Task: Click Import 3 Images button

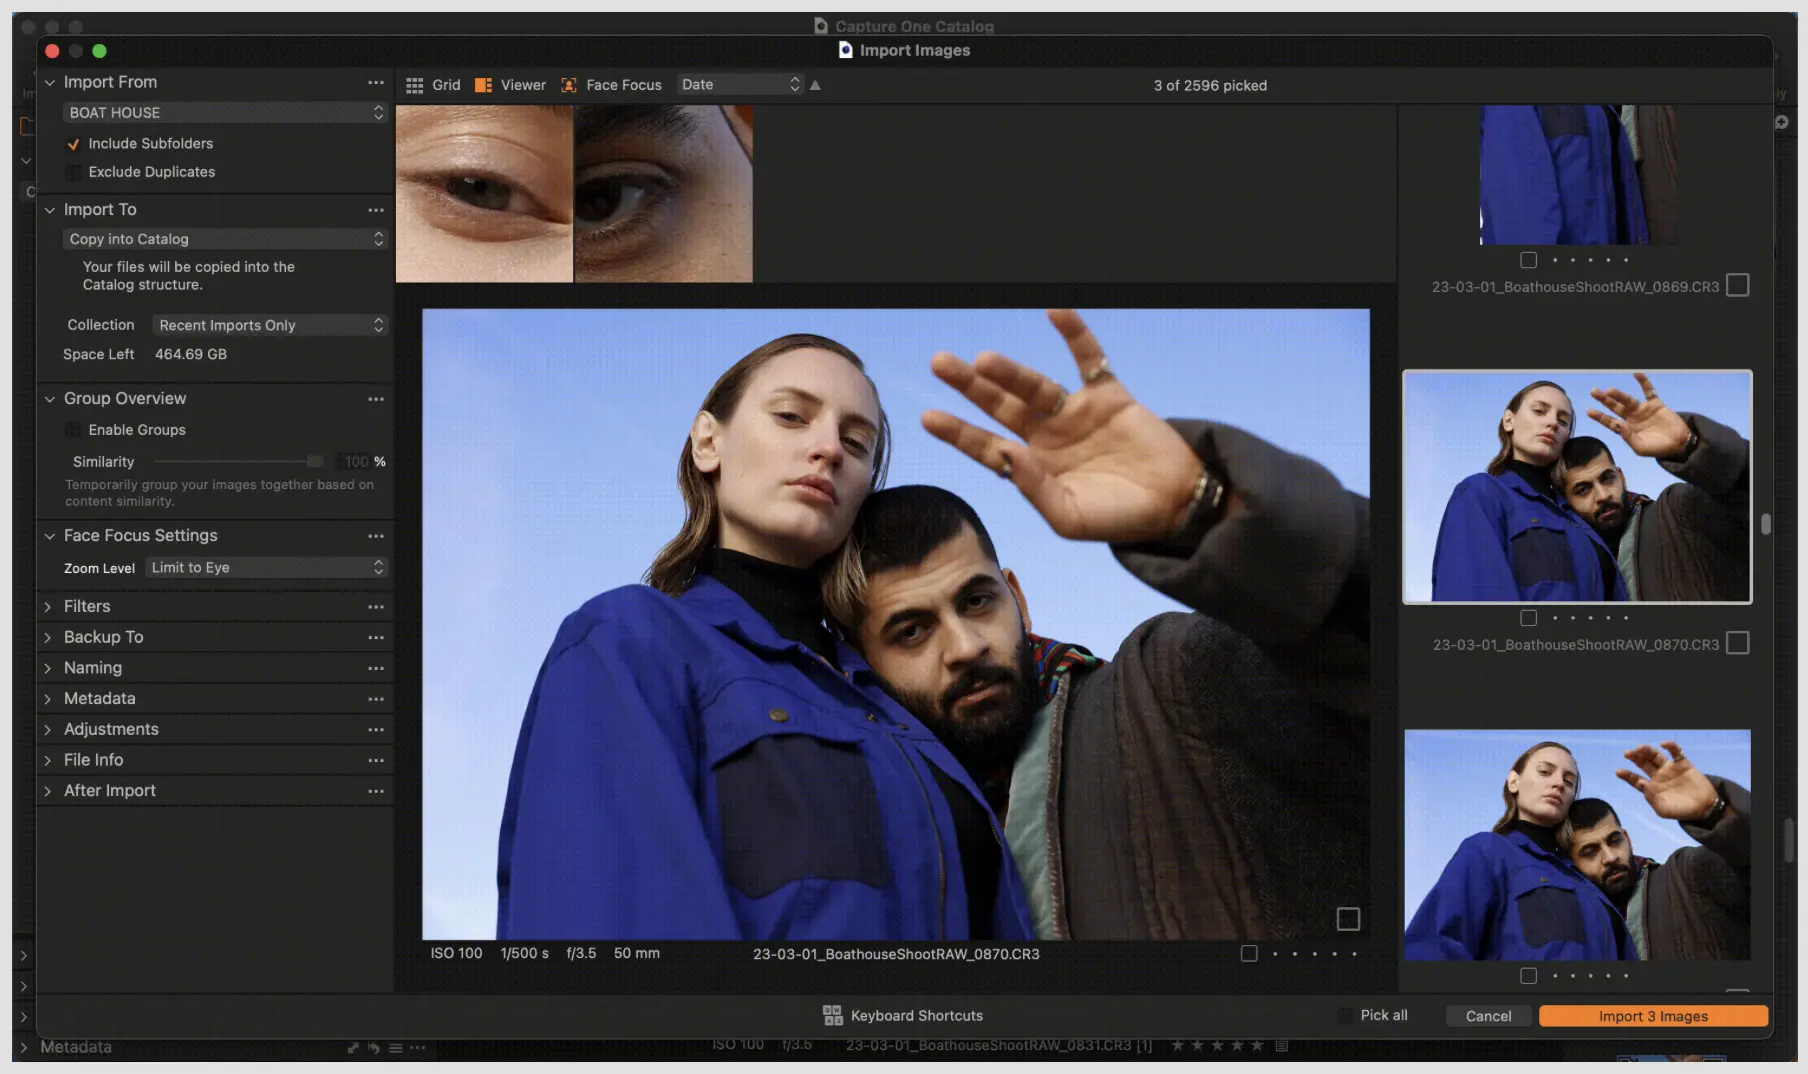Action: tap(1653, 1016)
